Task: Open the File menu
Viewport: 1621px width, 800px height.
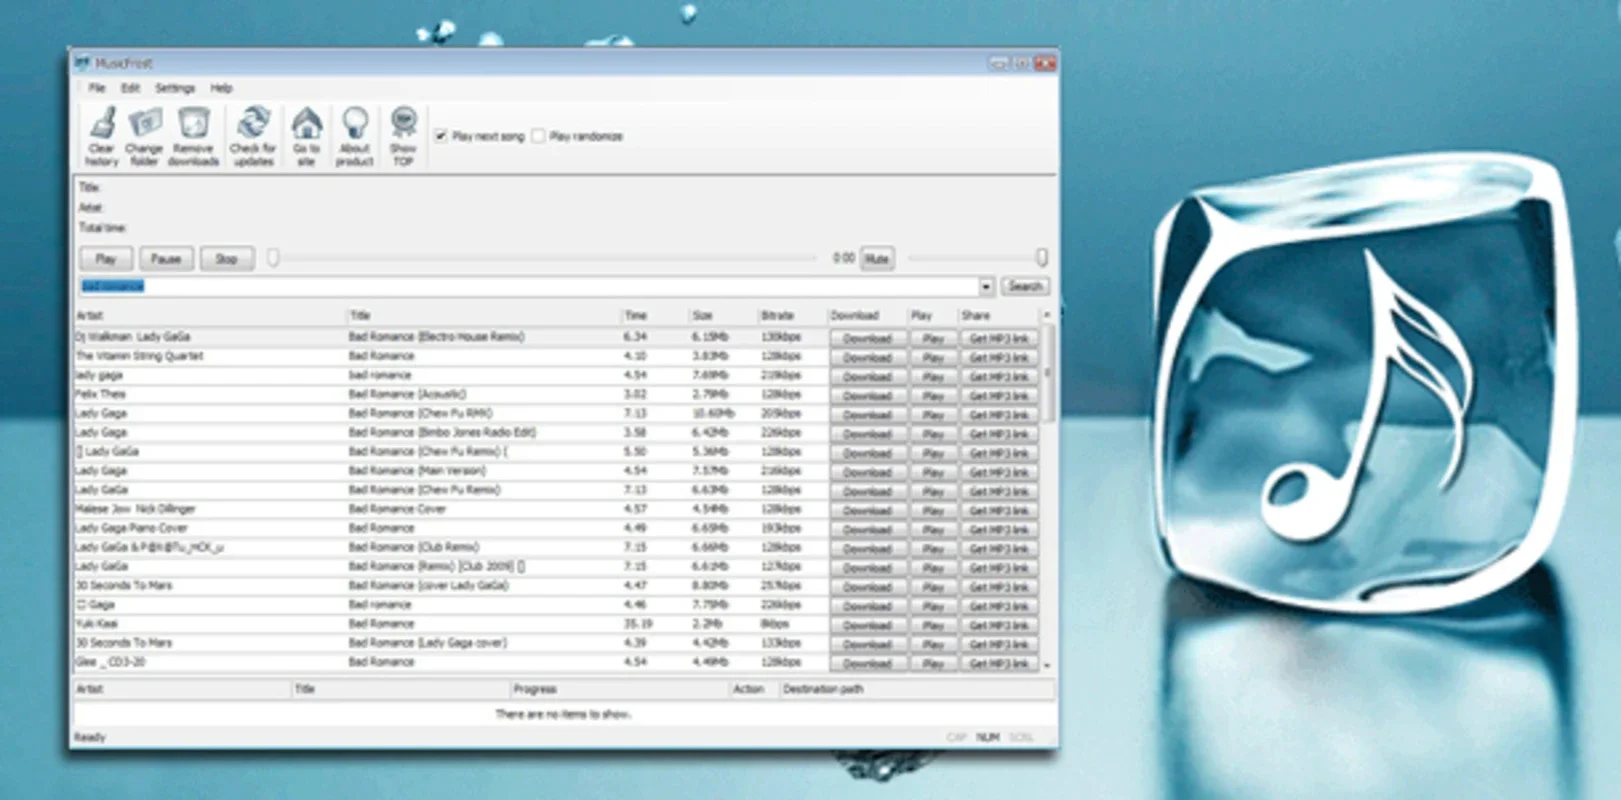Action: 97,88
